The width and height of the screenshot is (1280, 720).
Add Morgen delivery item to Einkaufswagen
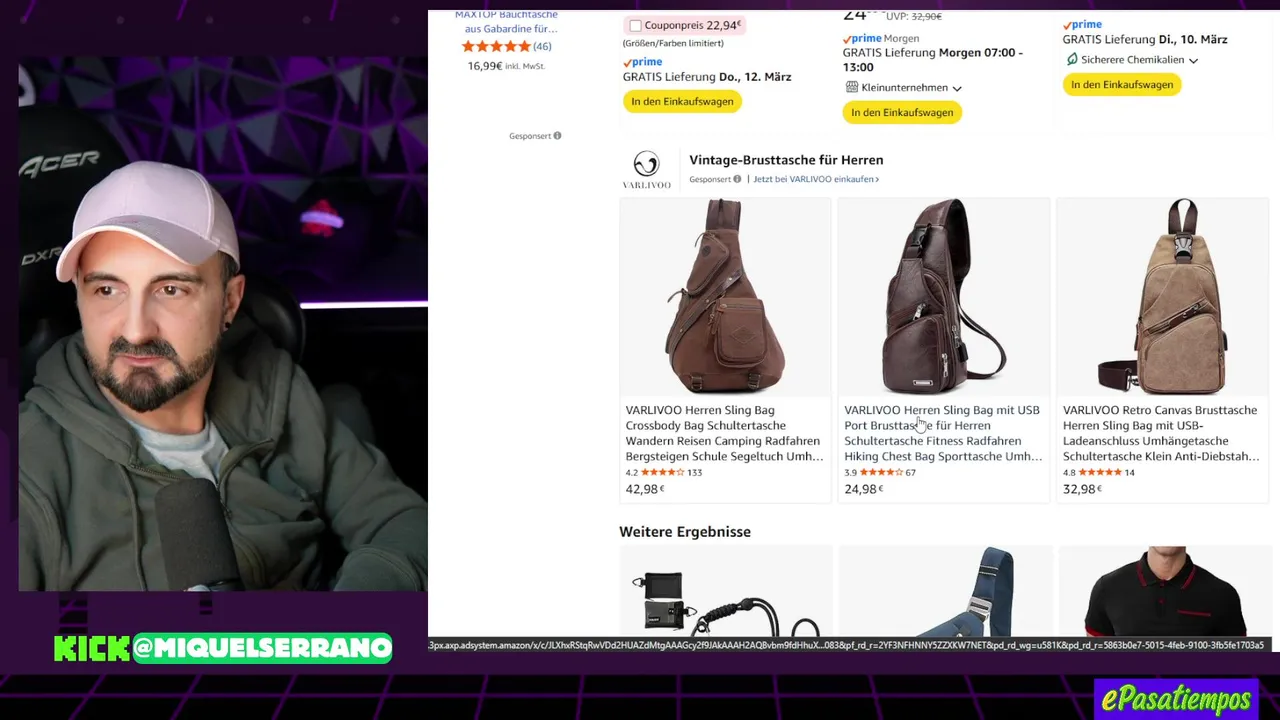pyautogui.click(x=902, y=113)
